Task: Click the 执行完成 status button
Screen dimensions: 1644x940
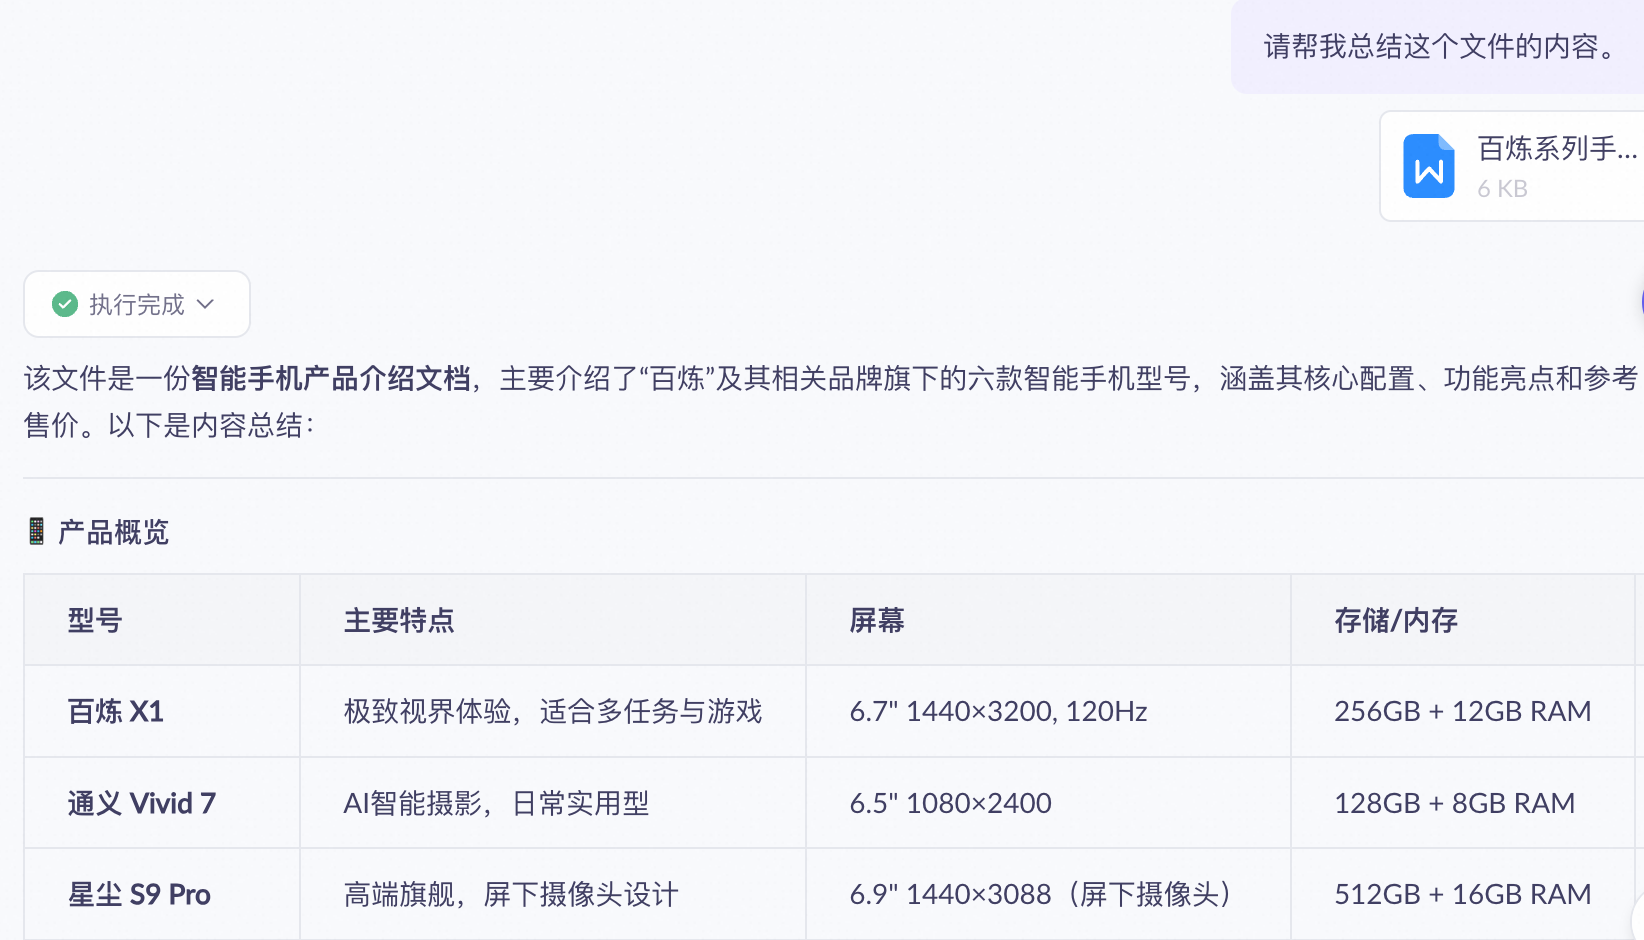Action: click(x=137, y=304)
